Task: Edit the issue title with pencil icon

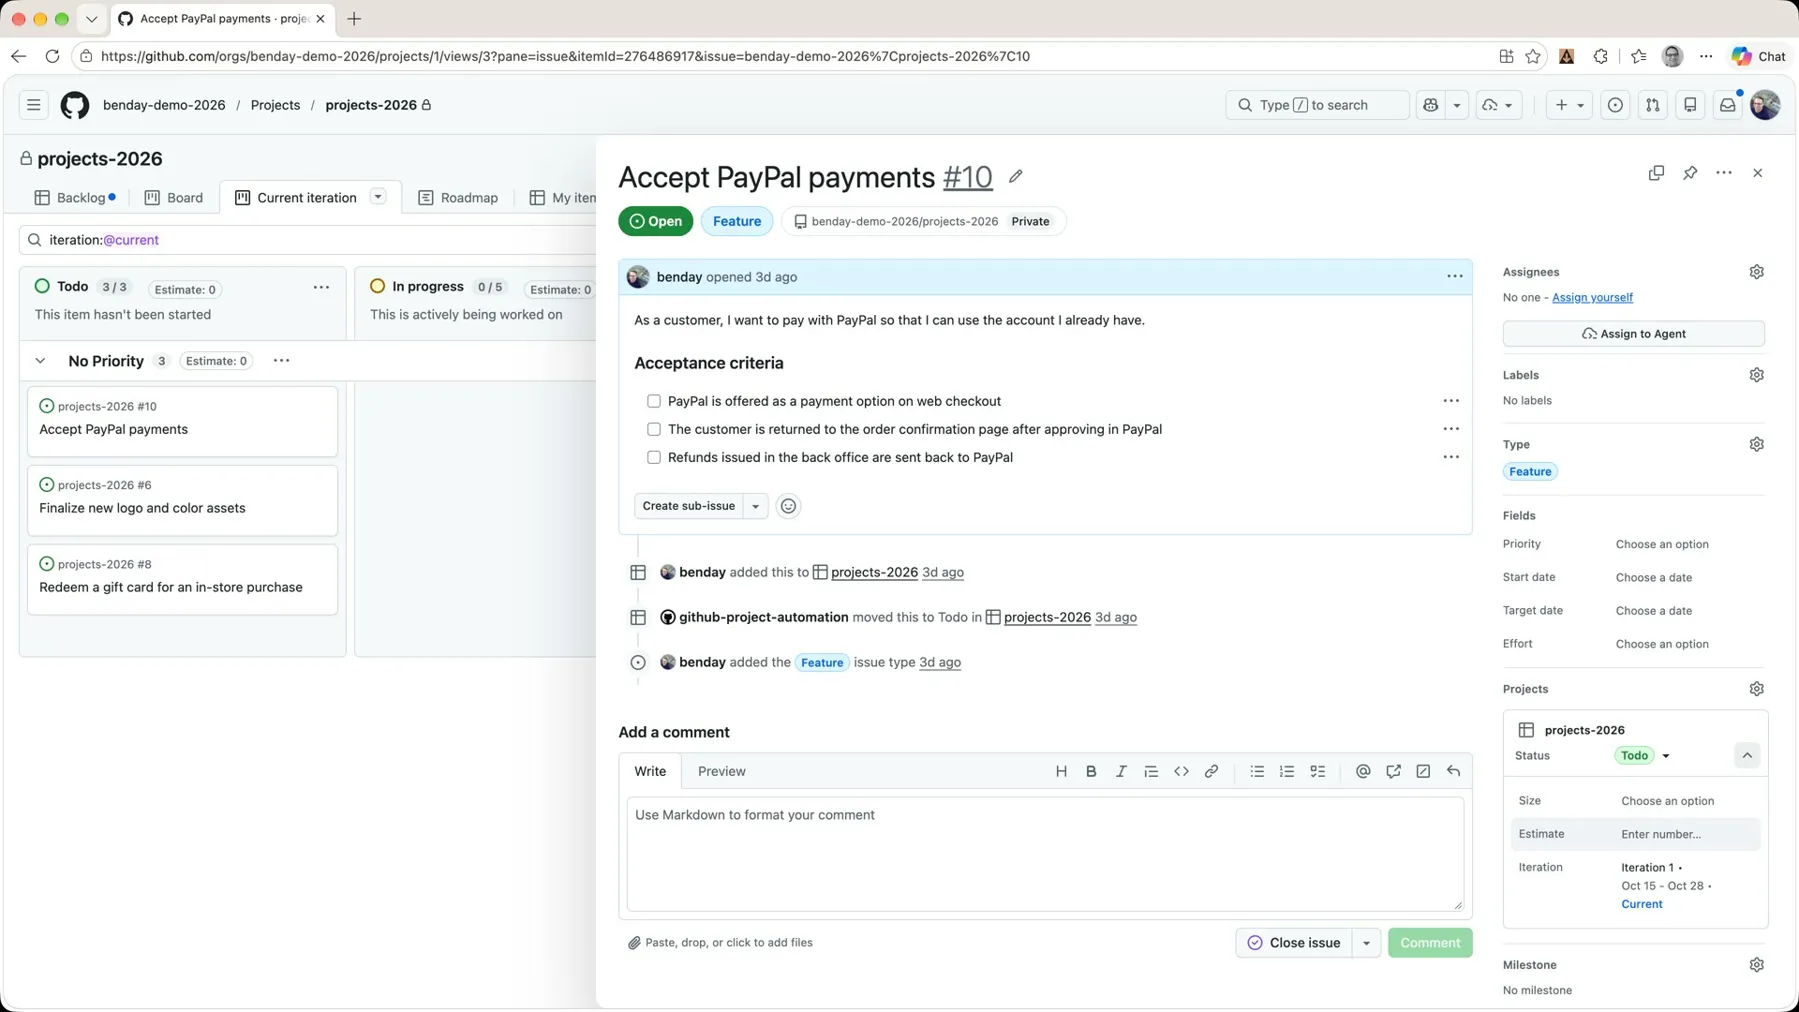Action: (x=1016, y=177)
